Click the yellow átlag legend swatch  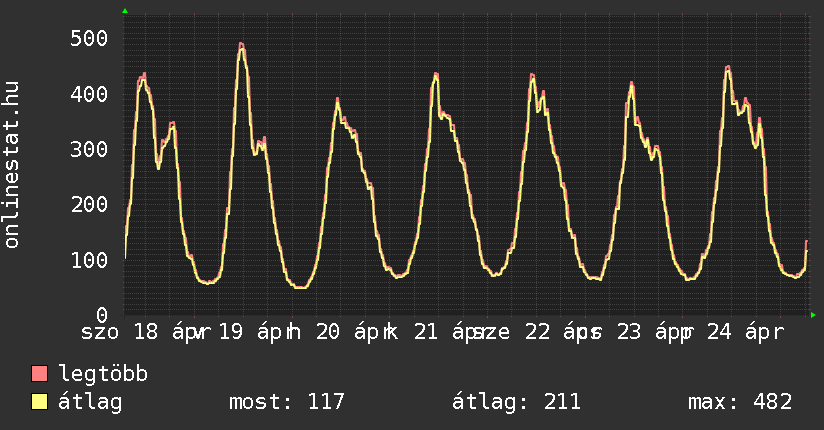tap(40, 402)
